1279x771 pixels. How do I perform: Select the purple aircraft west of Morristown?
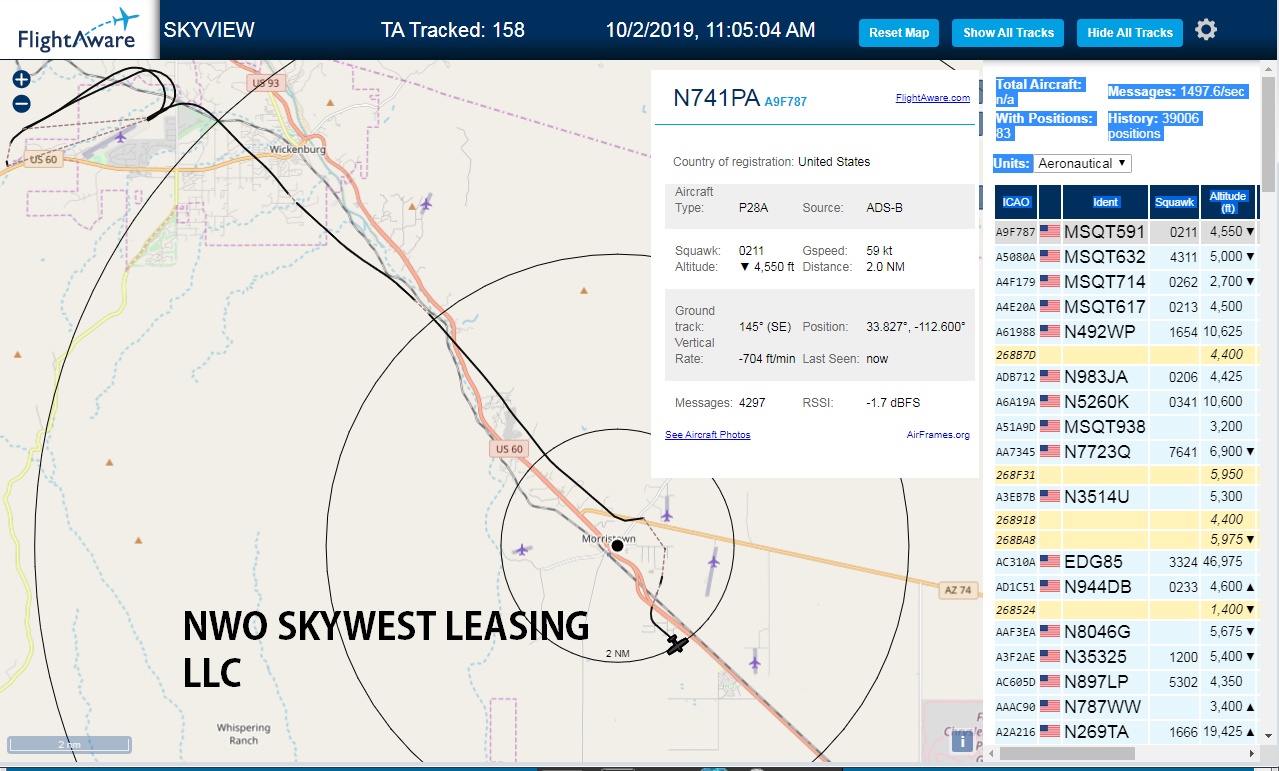521,549
